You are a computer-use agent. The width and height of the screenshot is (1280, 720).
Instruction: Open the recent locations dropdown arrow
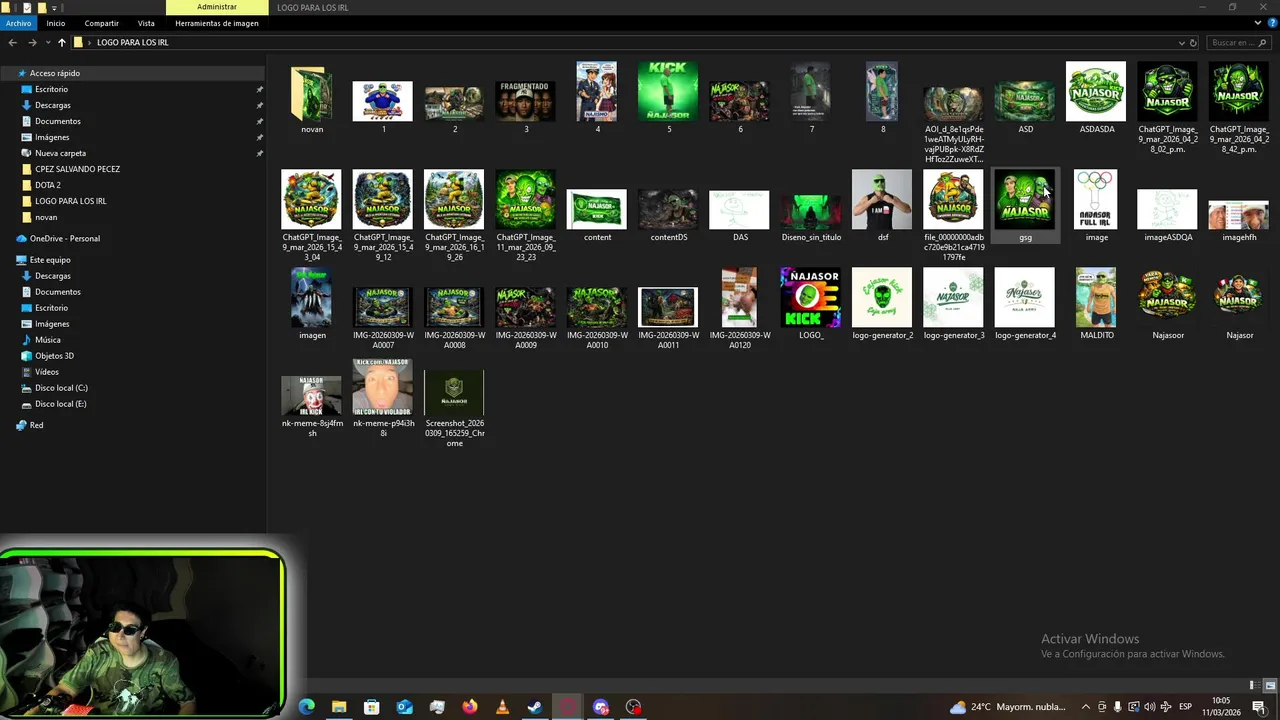pos(47,43)
